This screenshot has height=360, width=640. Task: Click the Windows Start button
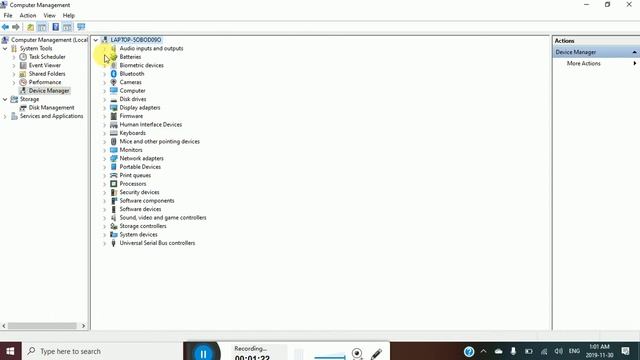coord(11,351)
